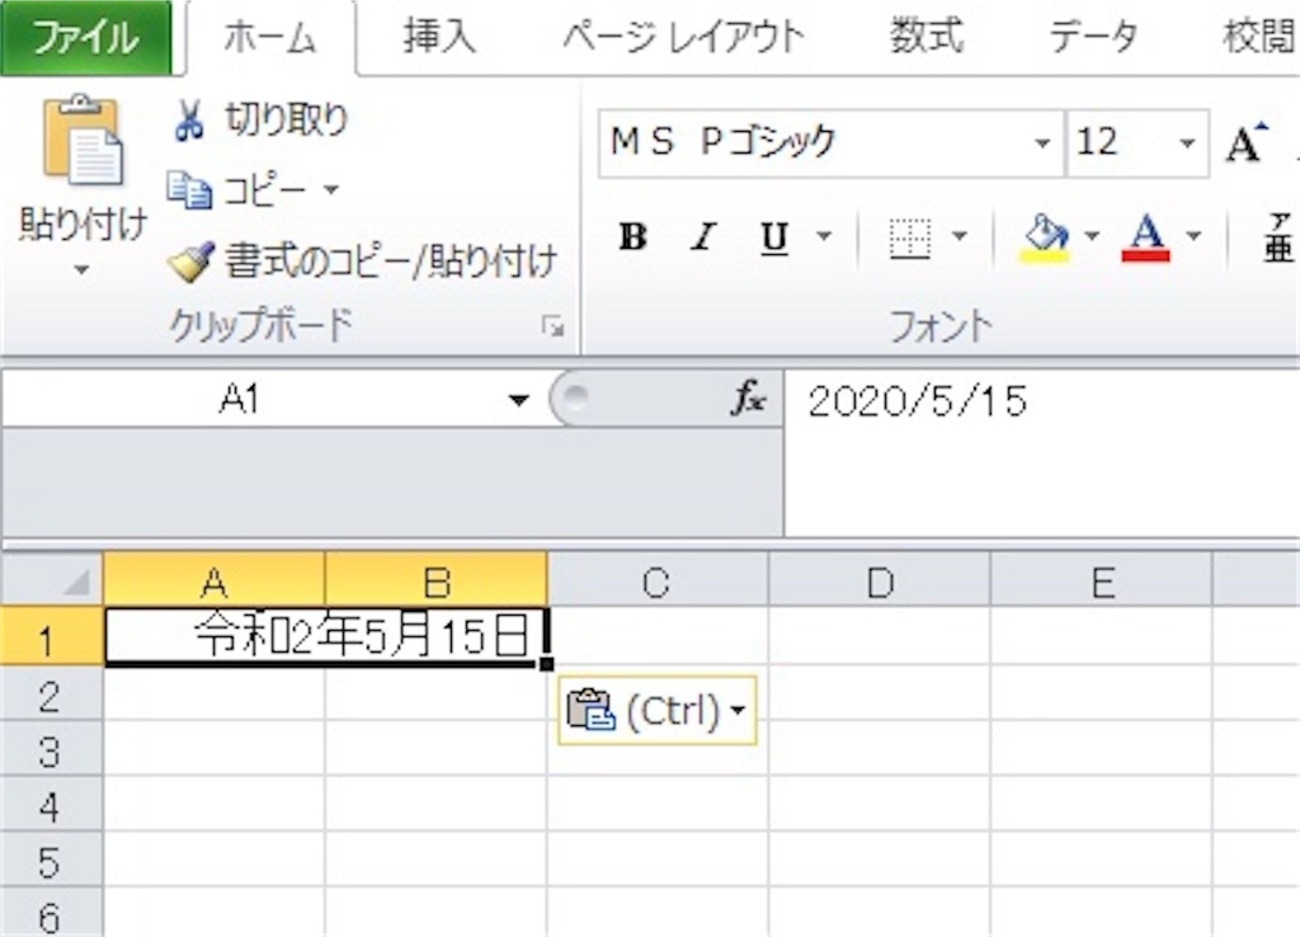The width and height of the screenshot is (1300, 937).
Task: Increase font size with large A icon
Action: [1246, 143]
